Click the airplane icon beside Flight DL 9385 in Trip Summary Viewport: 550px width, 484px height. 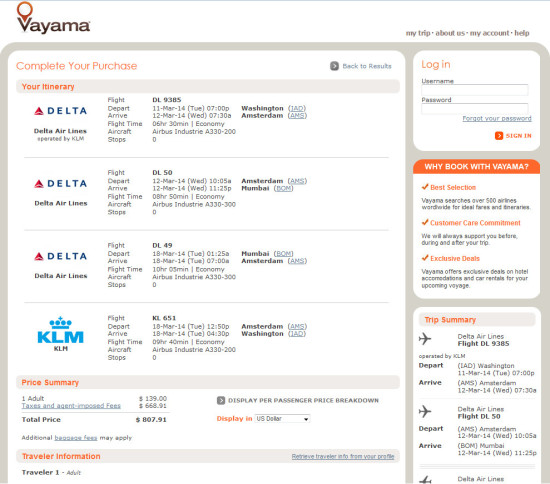click(425, 339)
